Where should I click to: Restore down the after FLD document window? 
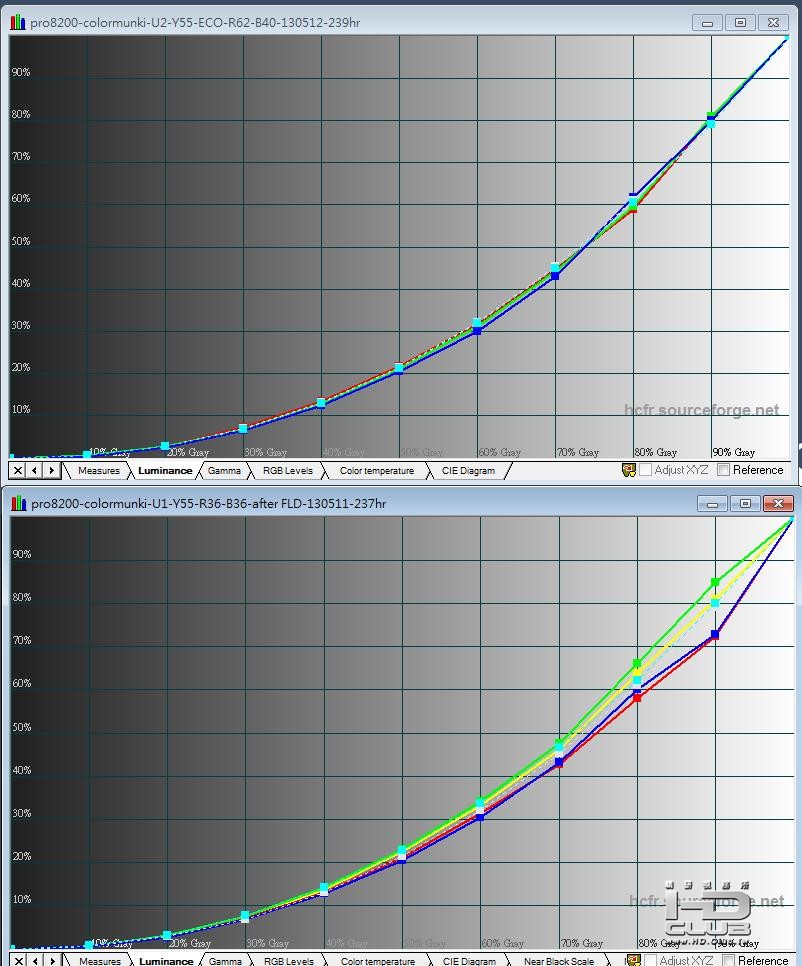(745, 504)
